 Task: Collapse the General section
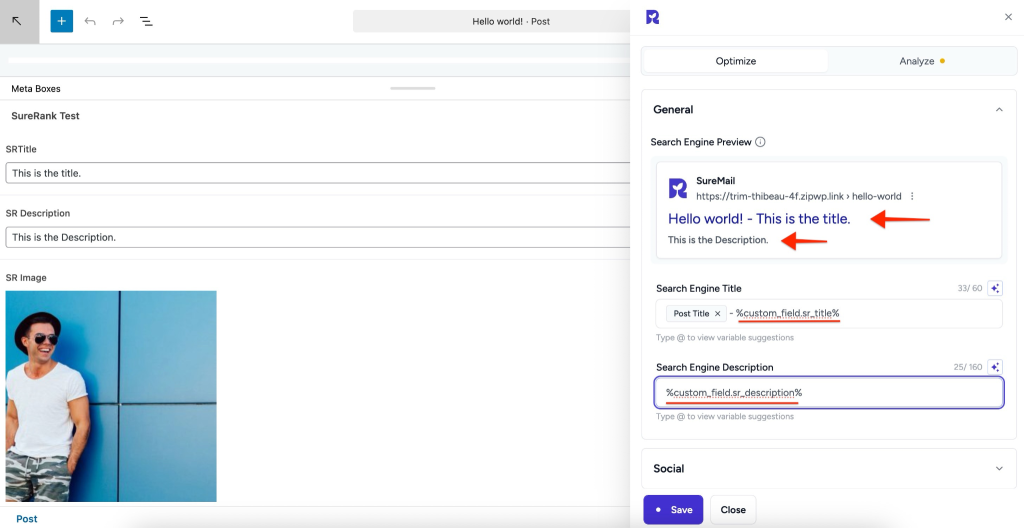click(x=999, y=110)
